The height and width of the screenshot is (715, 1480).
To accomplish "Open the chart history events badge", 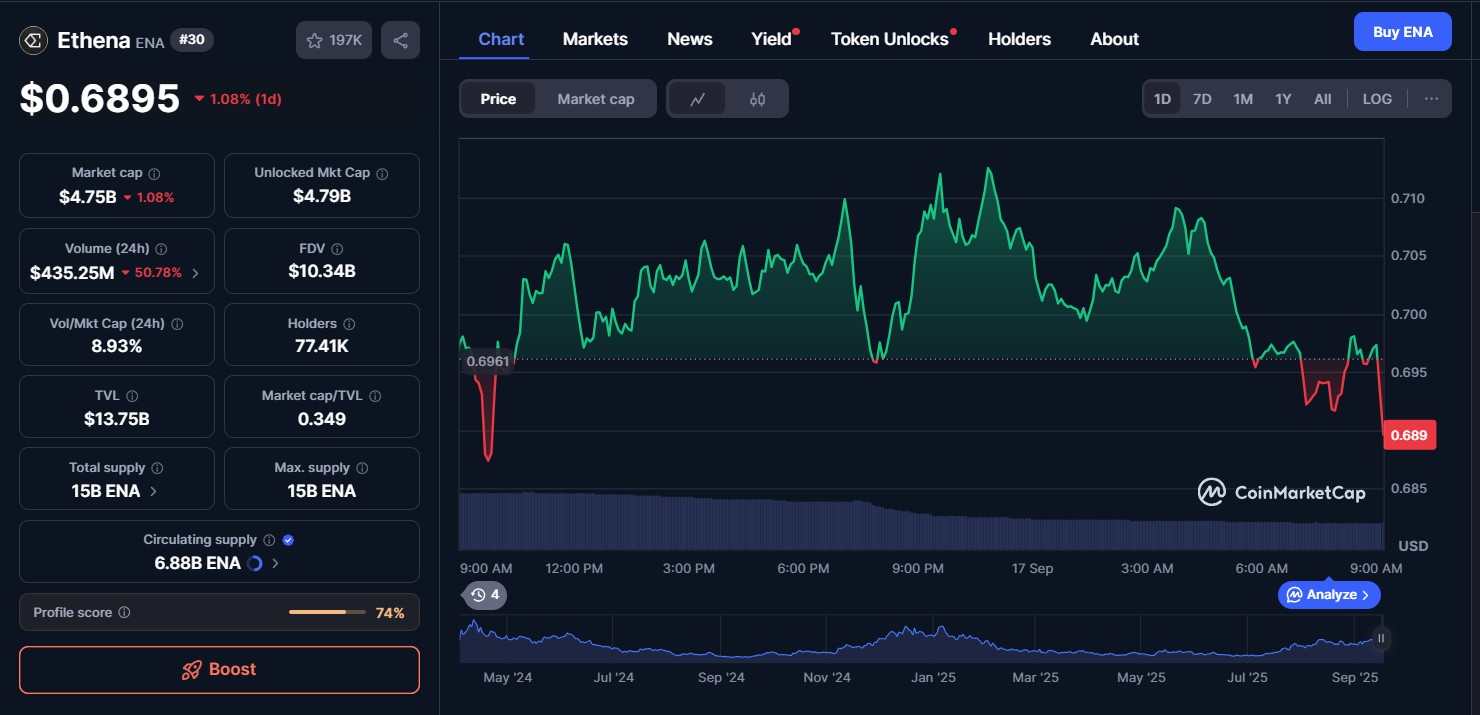I will point(485,595).
